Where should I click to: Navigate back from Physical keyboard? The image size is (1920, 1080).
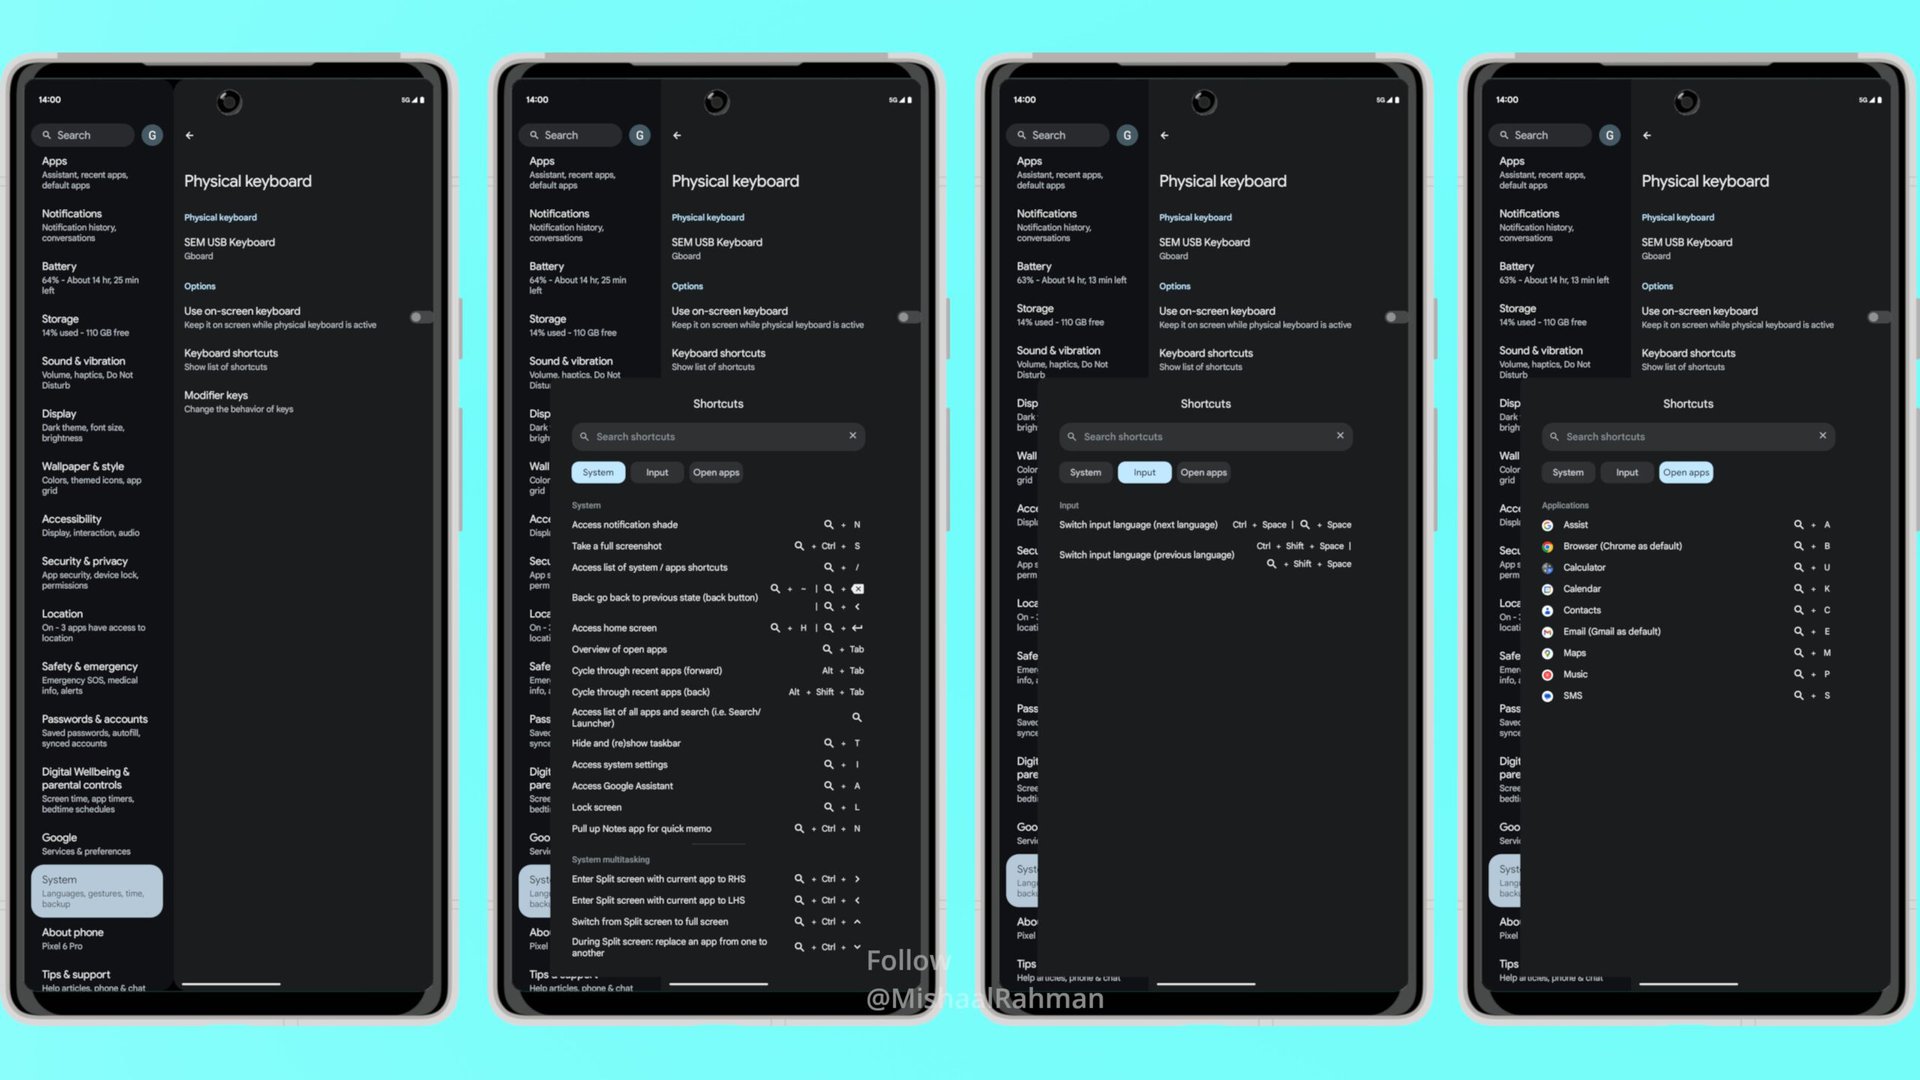click(190, 133)
